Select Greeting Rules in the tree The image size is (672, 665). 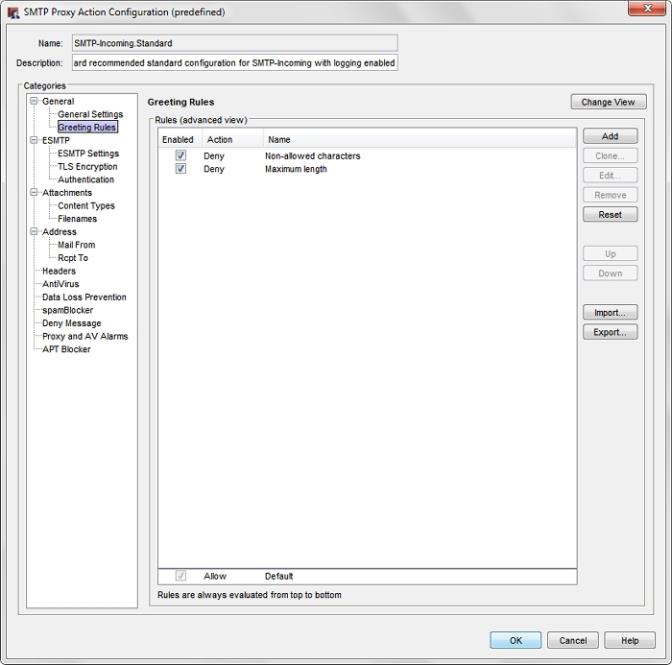87,127
